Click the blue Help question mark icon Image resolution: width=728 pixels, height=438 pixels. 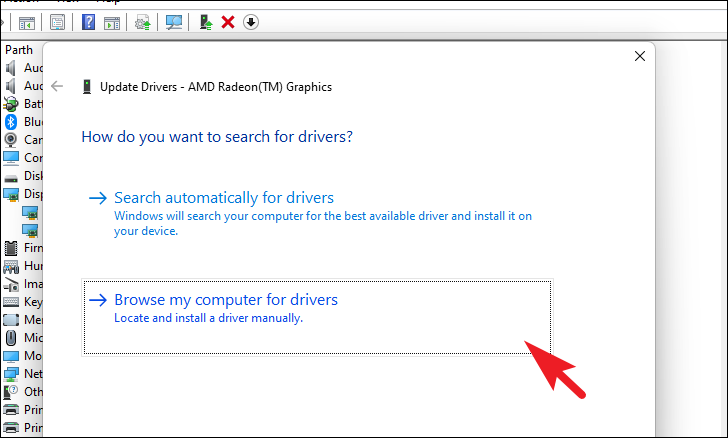pos(88,22)
